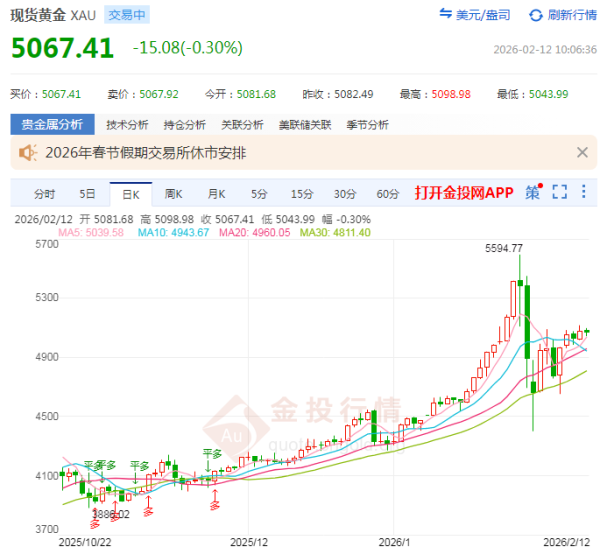Image resolution: width=600 pixels, height=547 pixels.
Task: Open 2026年春节假期交易所休市安排 notice
Action: (x=145, y=153)
